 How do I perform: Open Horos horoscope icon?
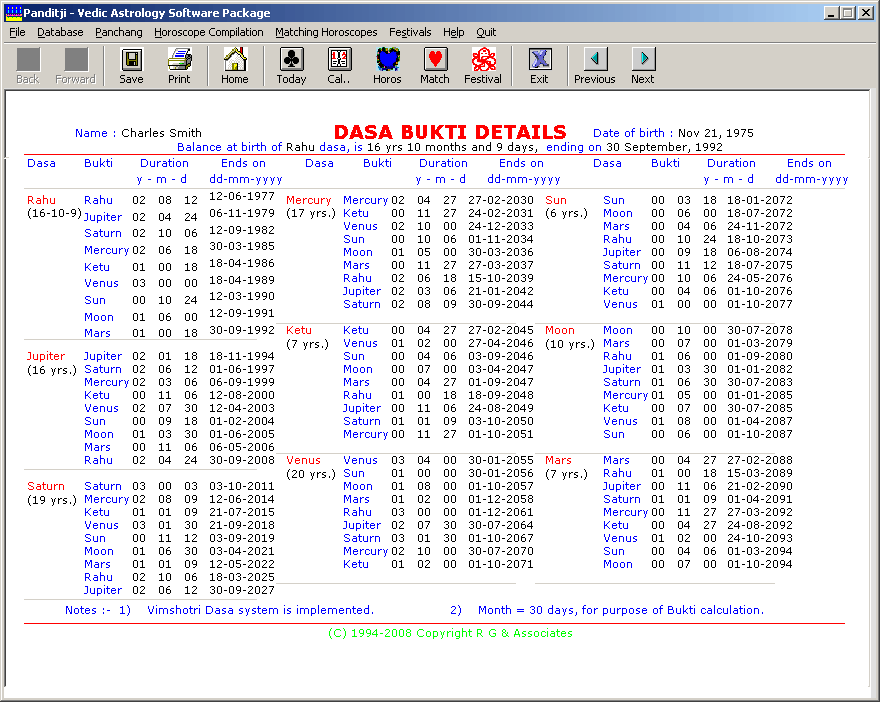[x=387, y=60]
